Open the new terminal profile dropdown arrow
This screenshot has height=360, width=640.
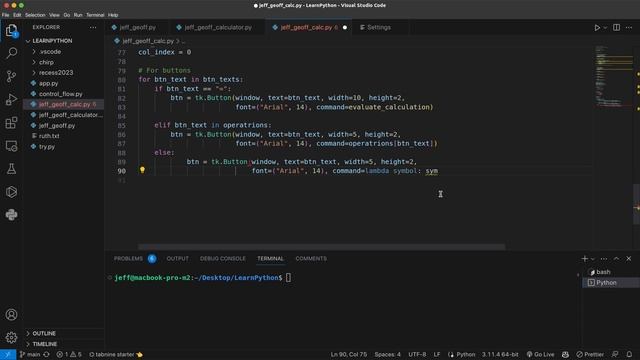[x=593, y=259]
